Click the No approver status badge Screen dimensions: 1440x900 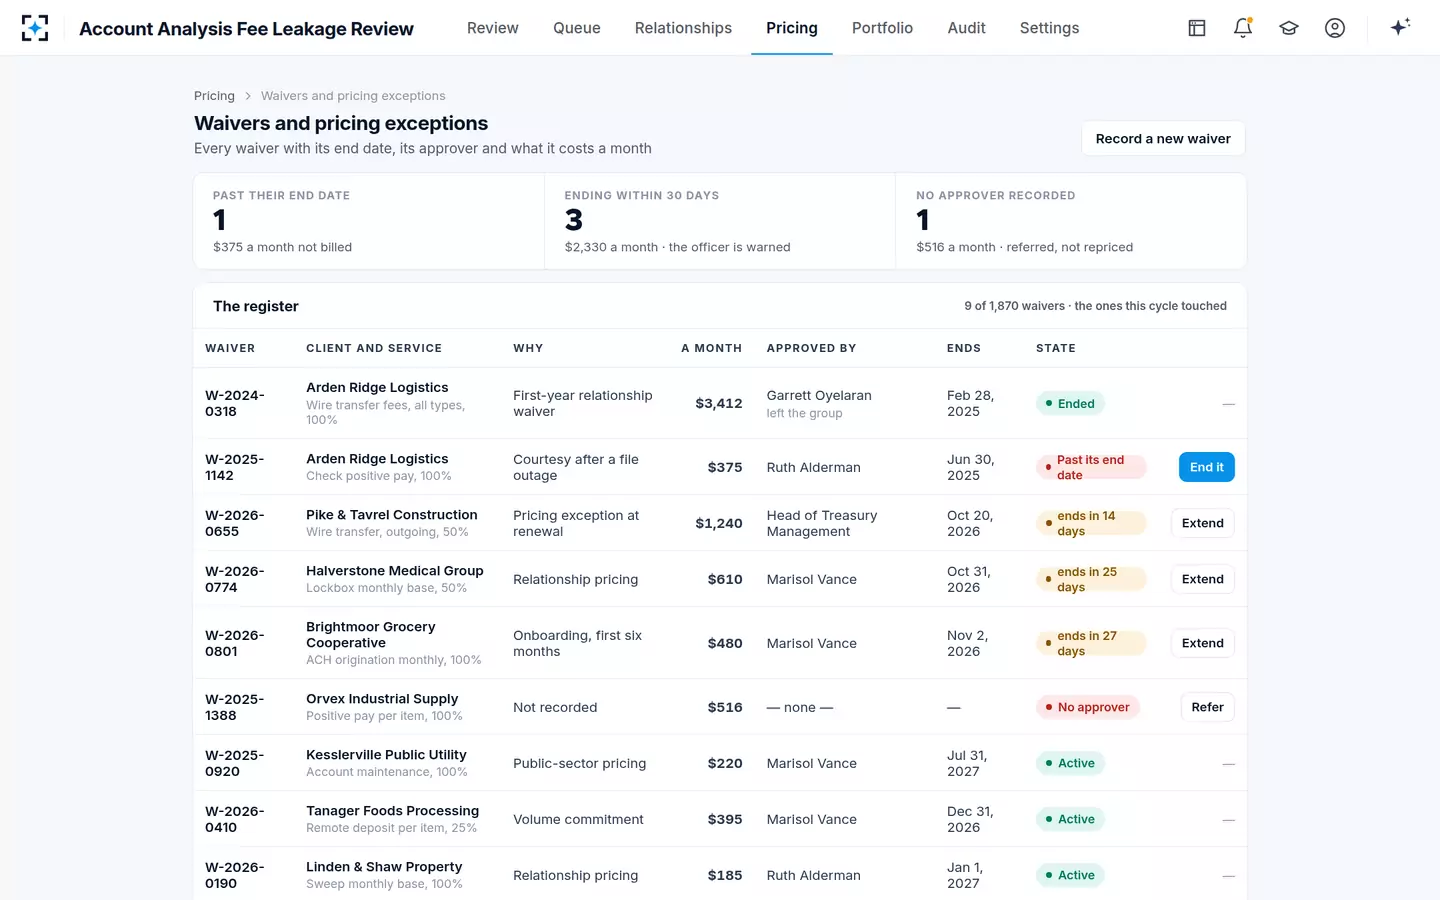point(1088,707)
